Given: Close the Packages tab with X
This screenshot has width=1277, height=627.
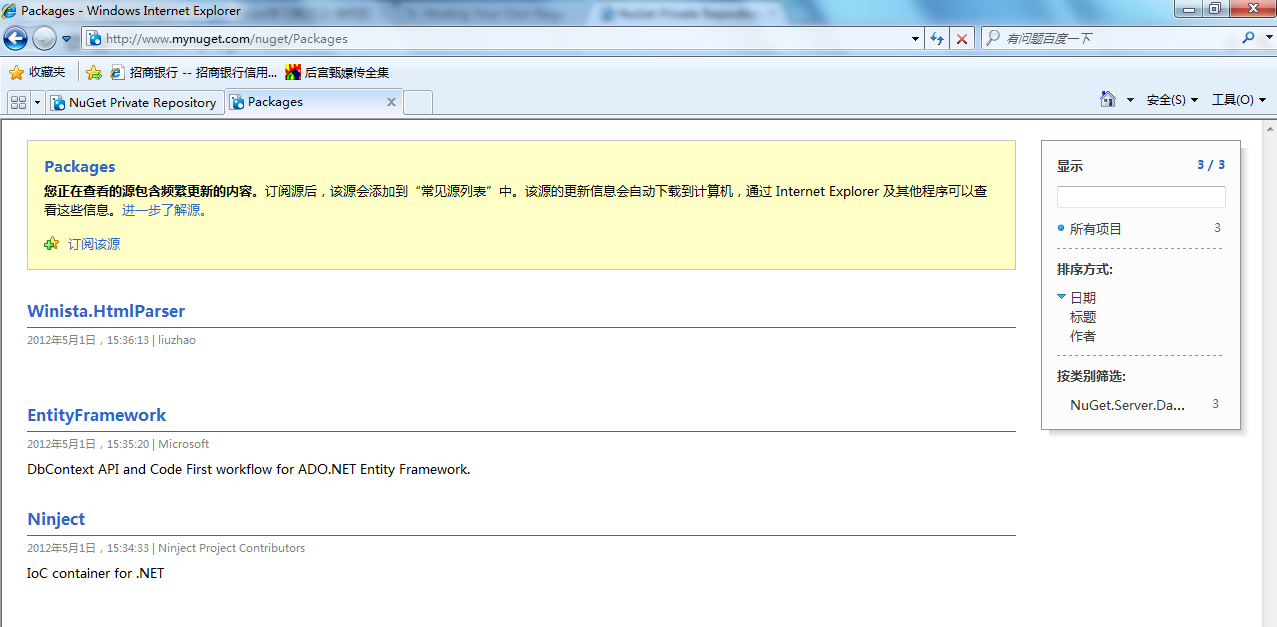Looking at the screenshot, I should pos(391,102).
